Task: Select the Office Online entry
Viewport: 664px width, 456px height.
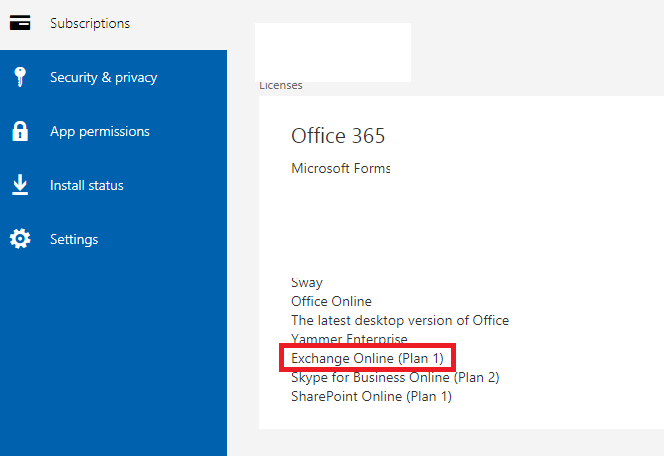Action: [x=331, y=301]
